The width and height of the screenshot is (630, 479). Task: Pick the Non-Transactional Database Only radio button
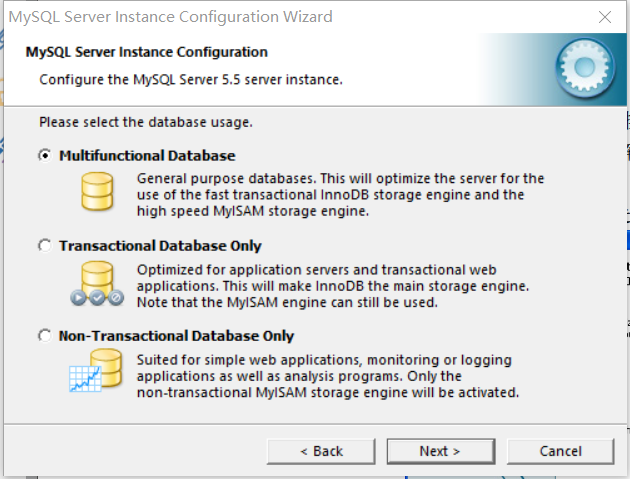pos(44,336)
